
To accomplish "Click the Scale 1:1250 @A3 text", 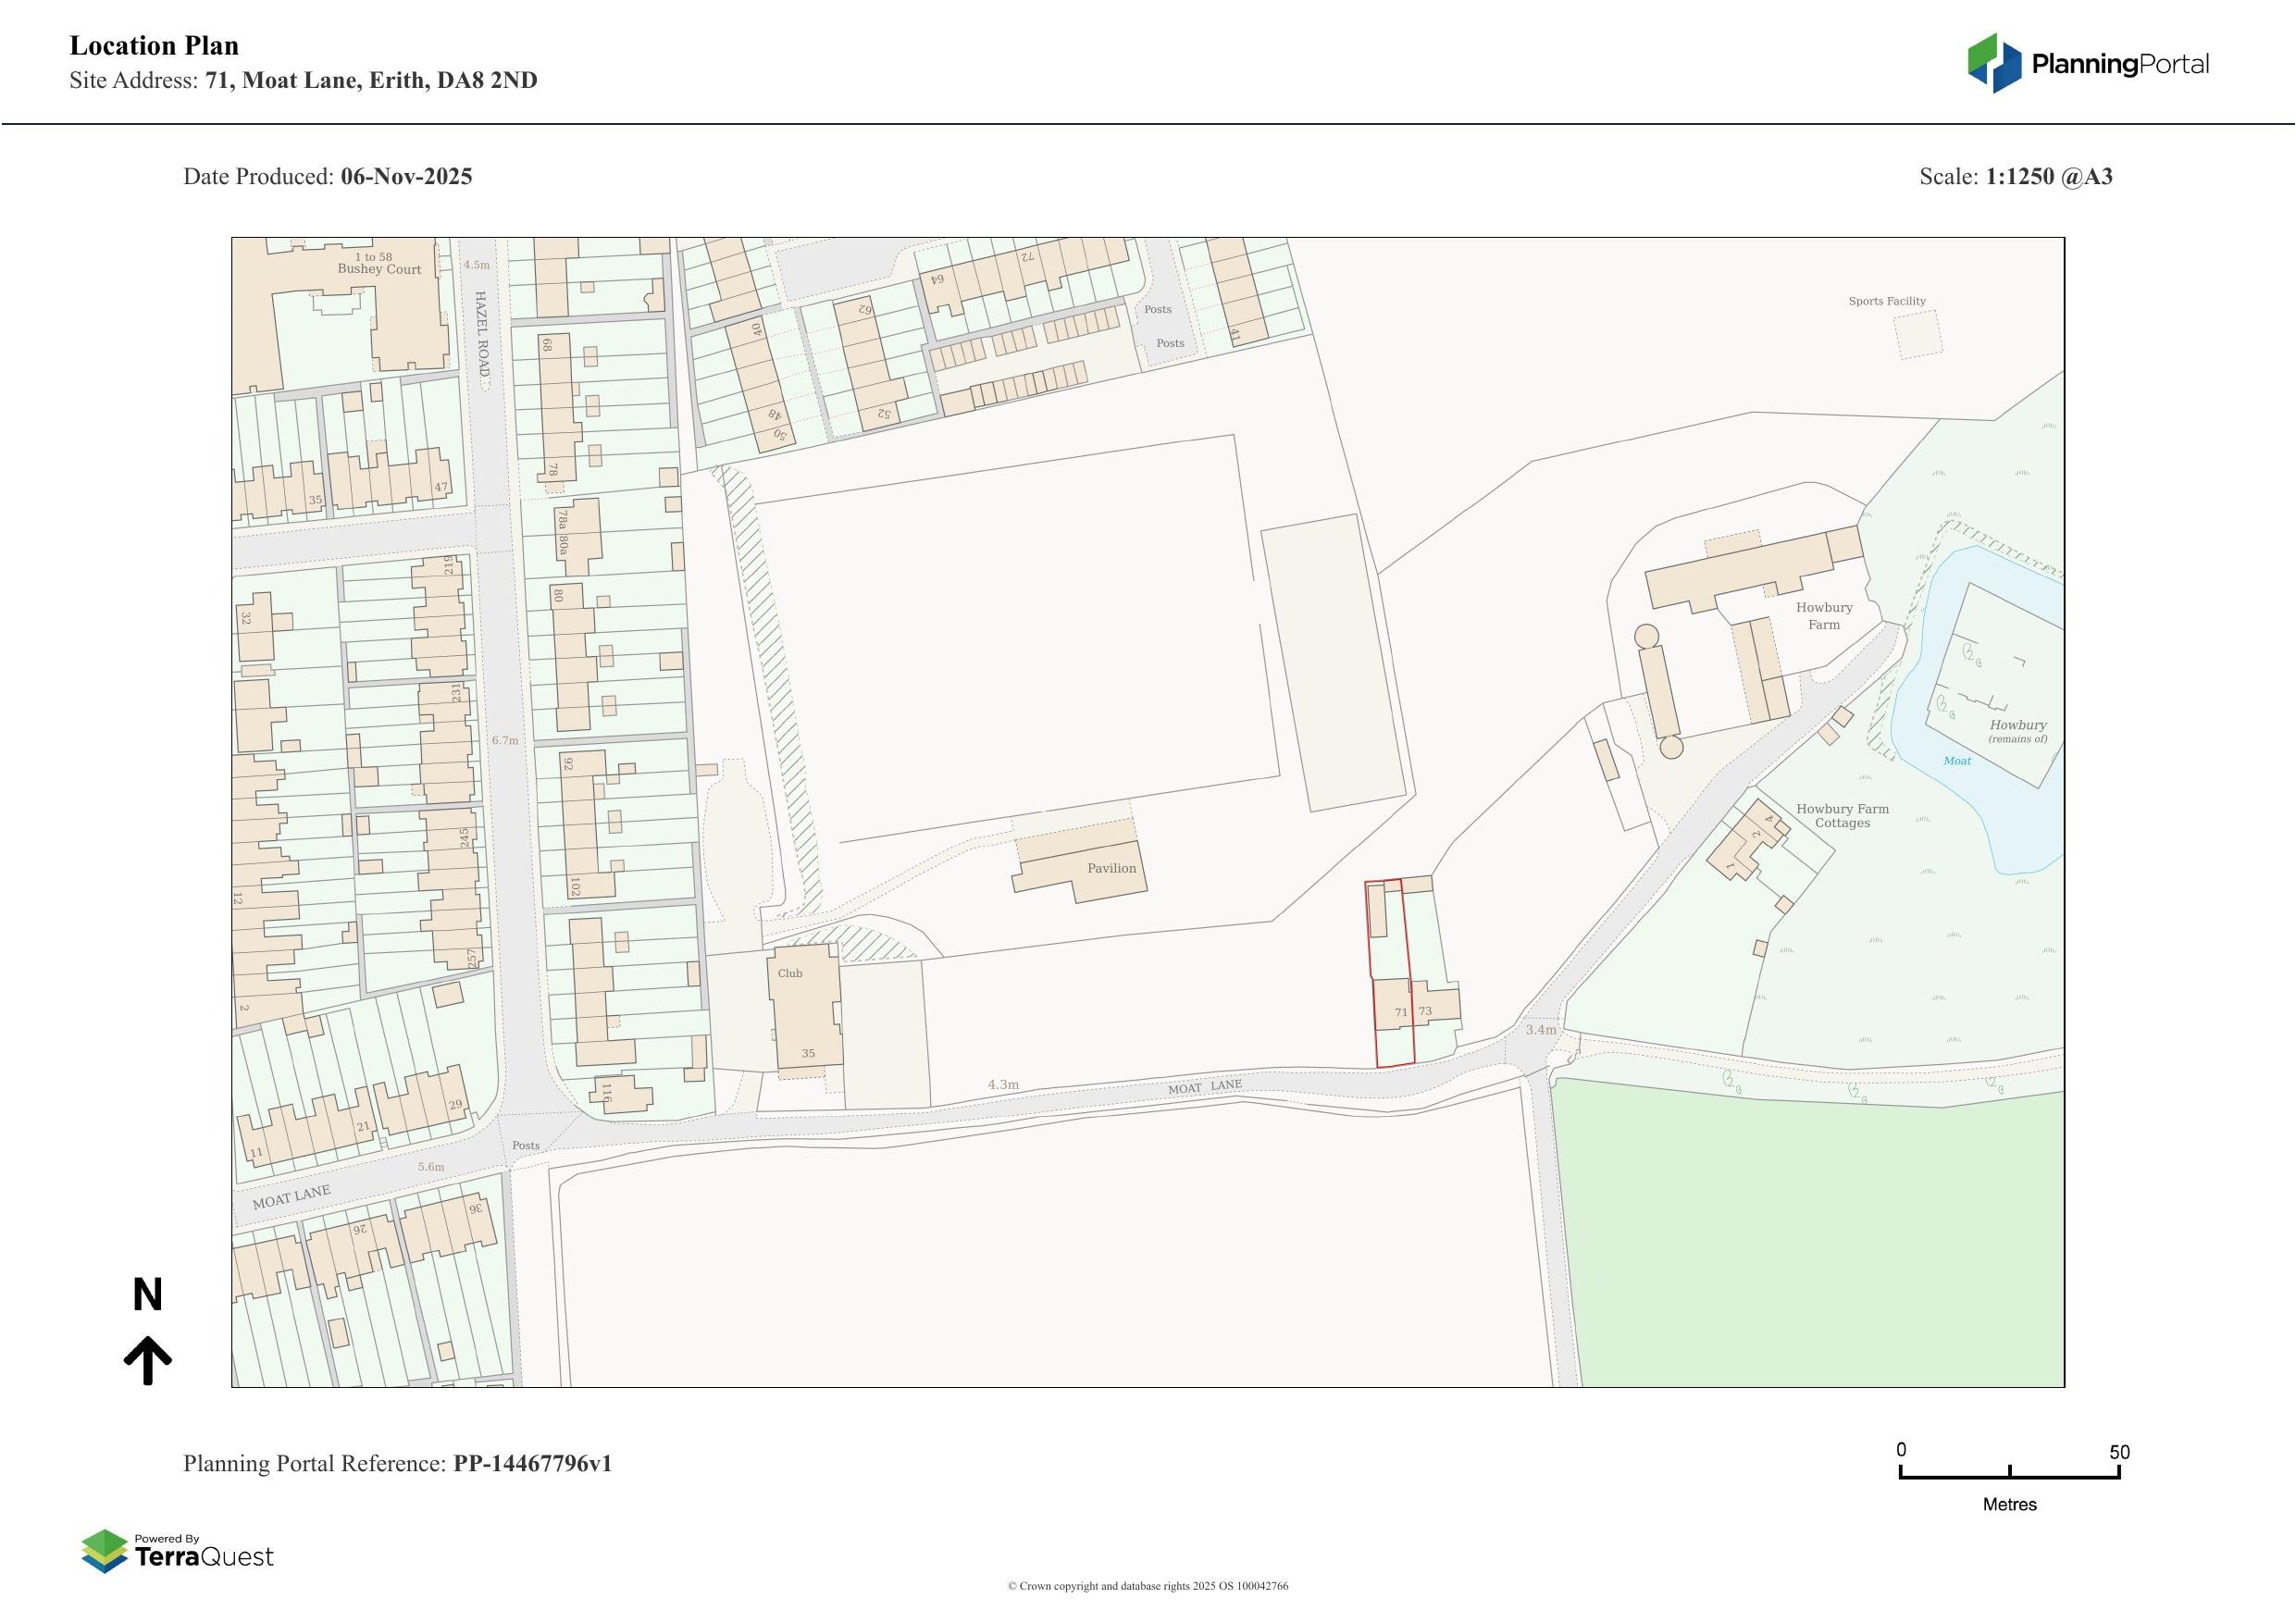I will pyautogui.click(x=2017, y=177).
